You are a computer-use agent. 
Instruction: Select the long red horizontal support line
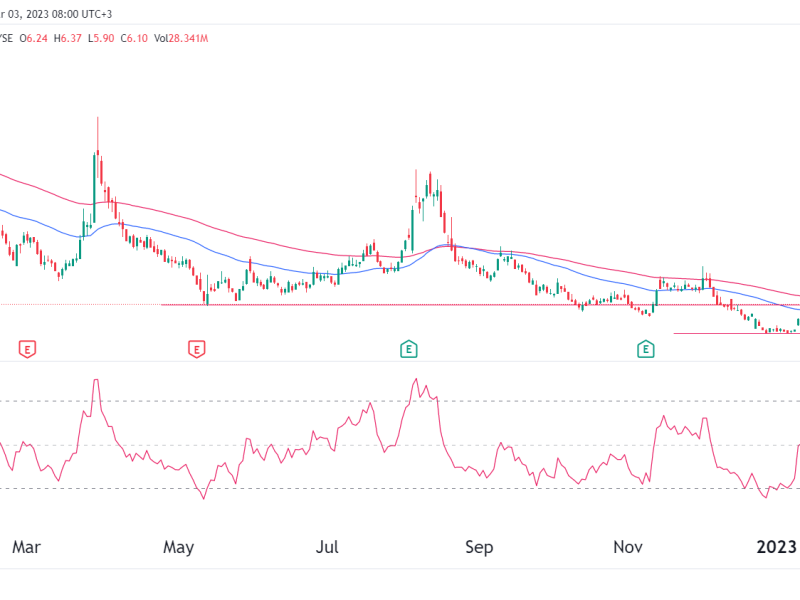click(400, 305)
